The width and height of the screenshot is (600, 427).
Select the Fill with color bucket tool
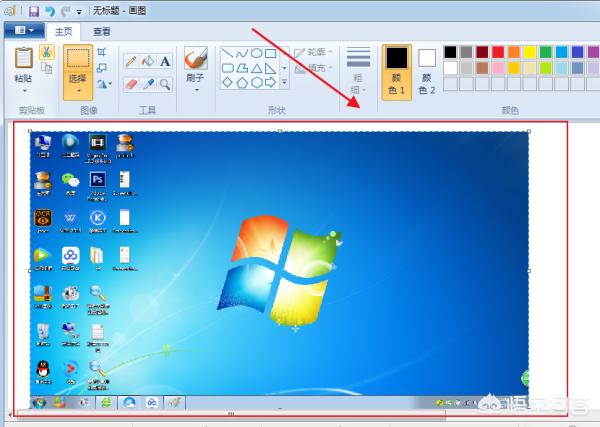point(148,61)
